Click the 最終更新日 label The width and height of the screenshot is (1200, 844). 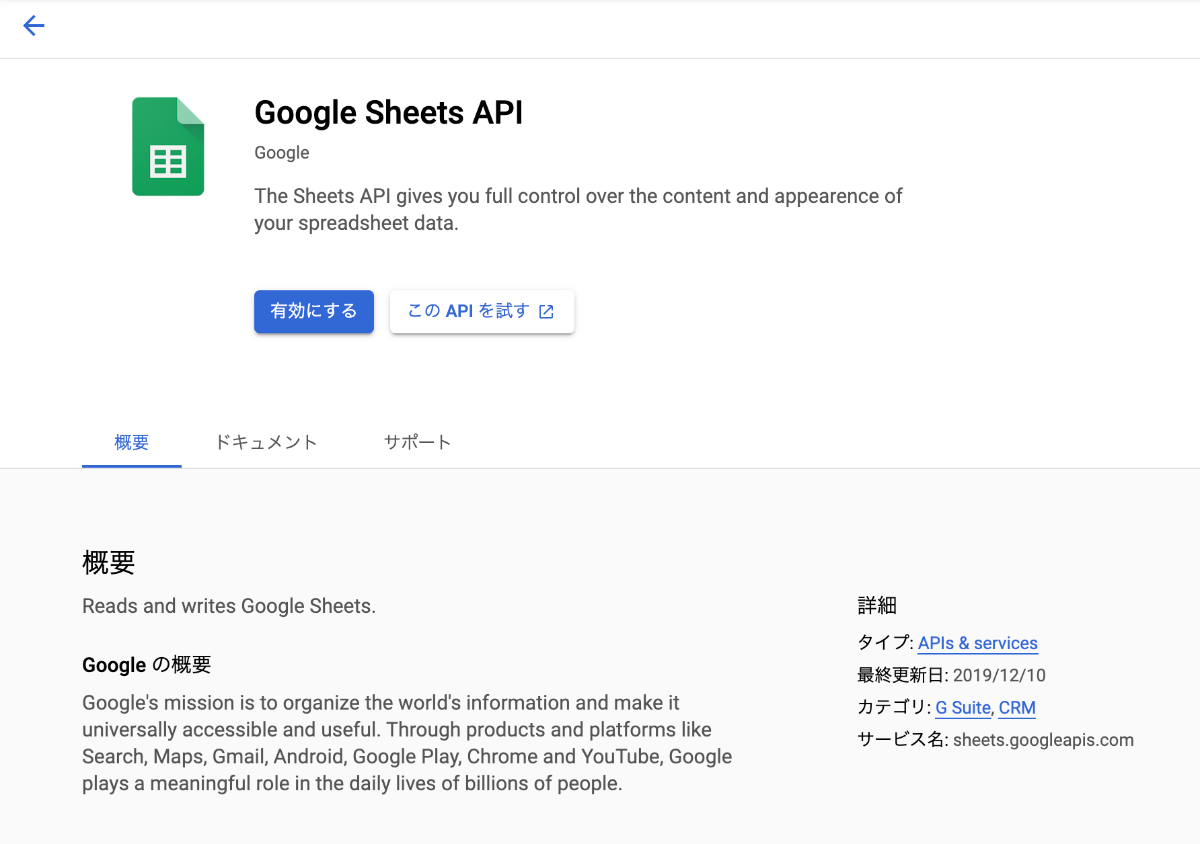(x=901, y=676)
